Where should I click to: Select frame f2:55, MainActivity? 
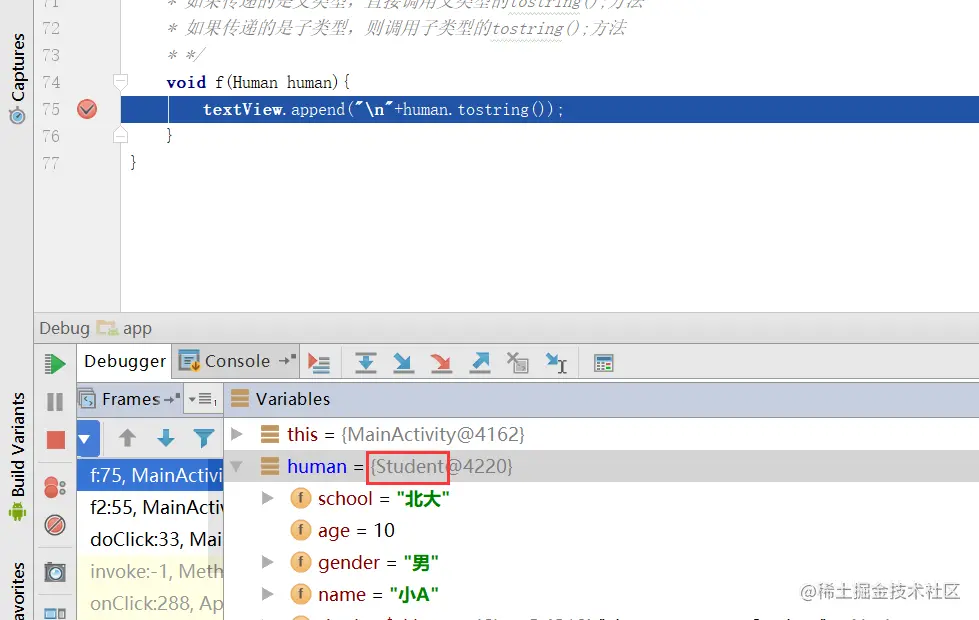150,507
